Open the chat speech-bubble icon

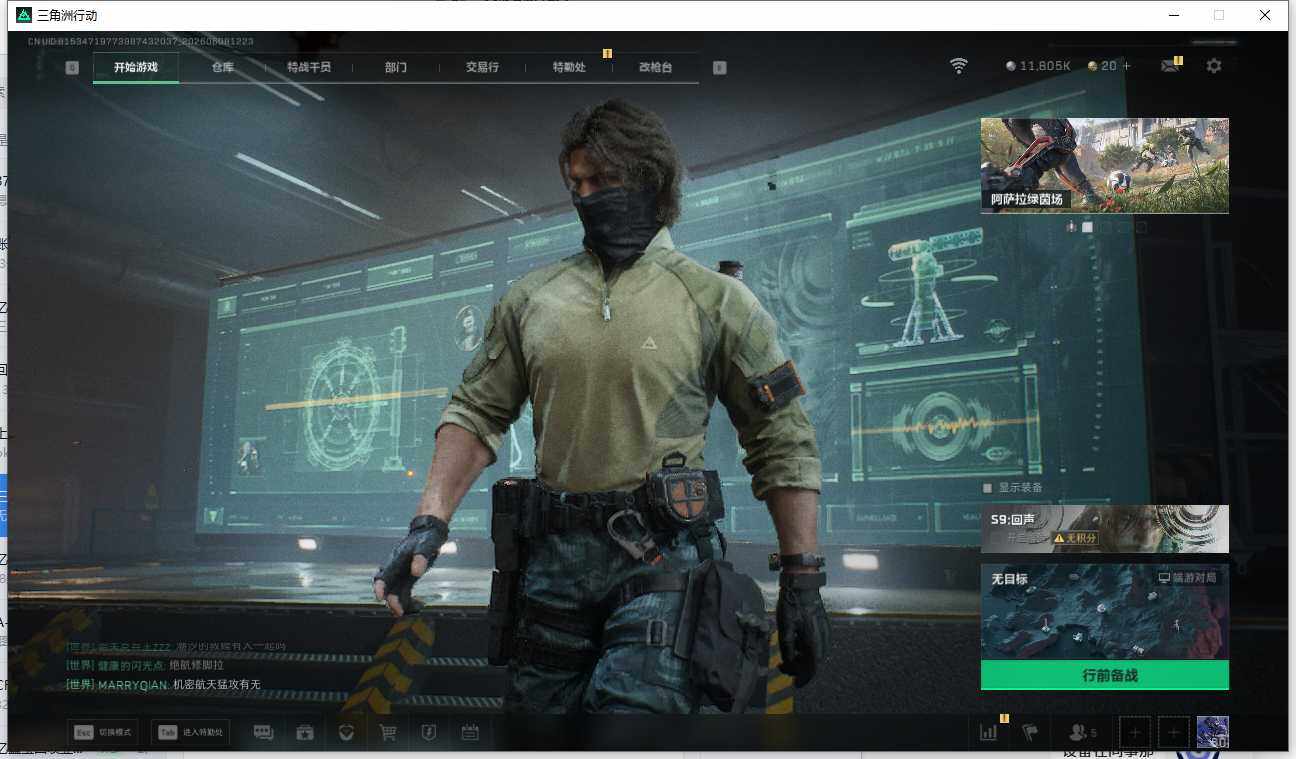point(264,733)
